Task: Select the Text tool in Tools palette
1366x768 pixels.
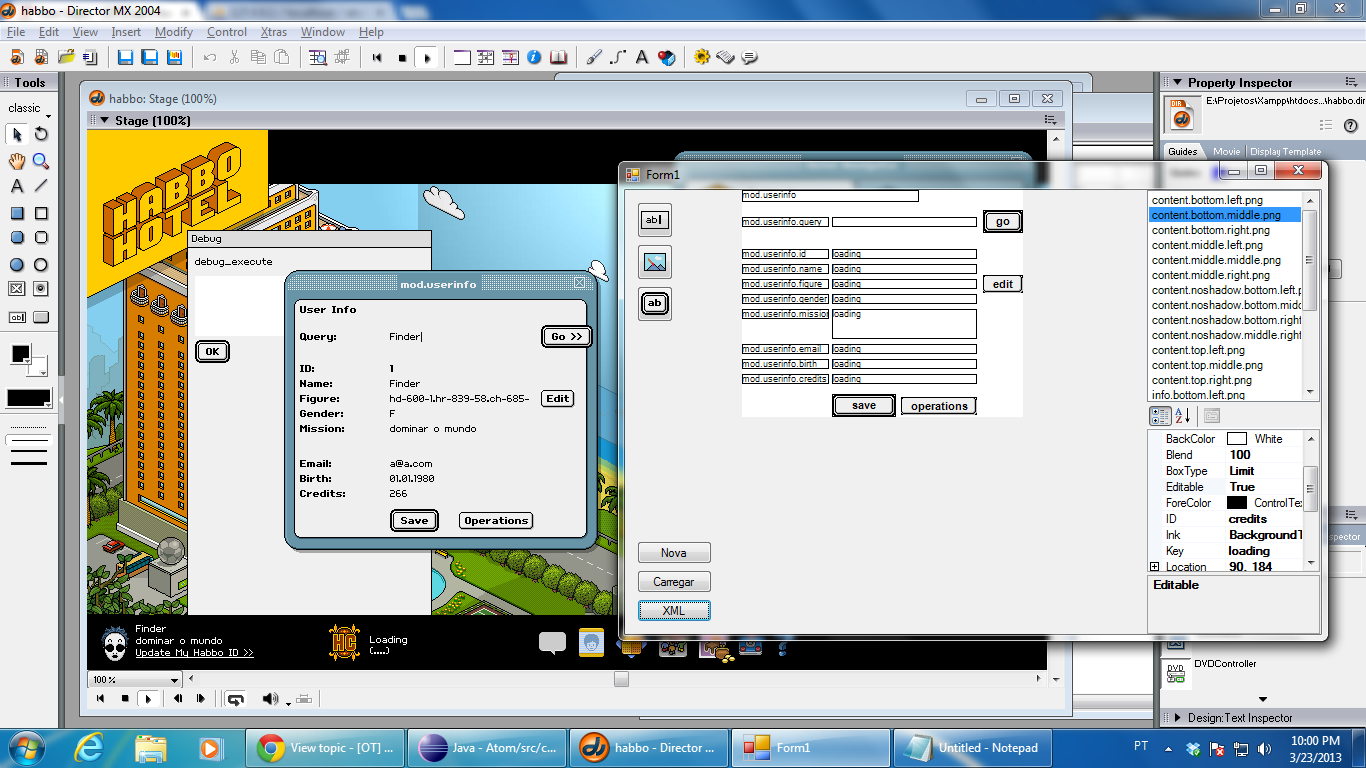Action: point(17,186)
